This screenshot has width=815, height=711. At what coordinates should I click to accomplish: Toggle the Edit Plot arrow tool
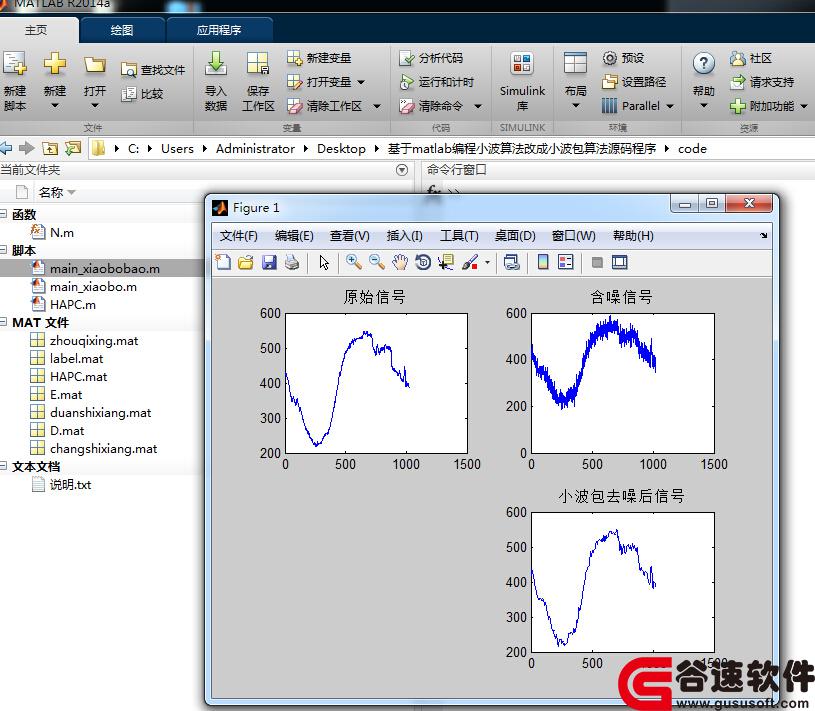click(324, 262)
